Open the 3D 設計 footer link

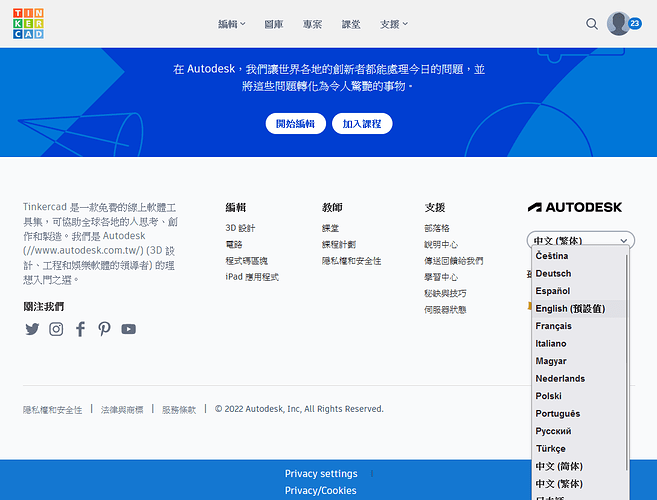(x=240, y=228)
